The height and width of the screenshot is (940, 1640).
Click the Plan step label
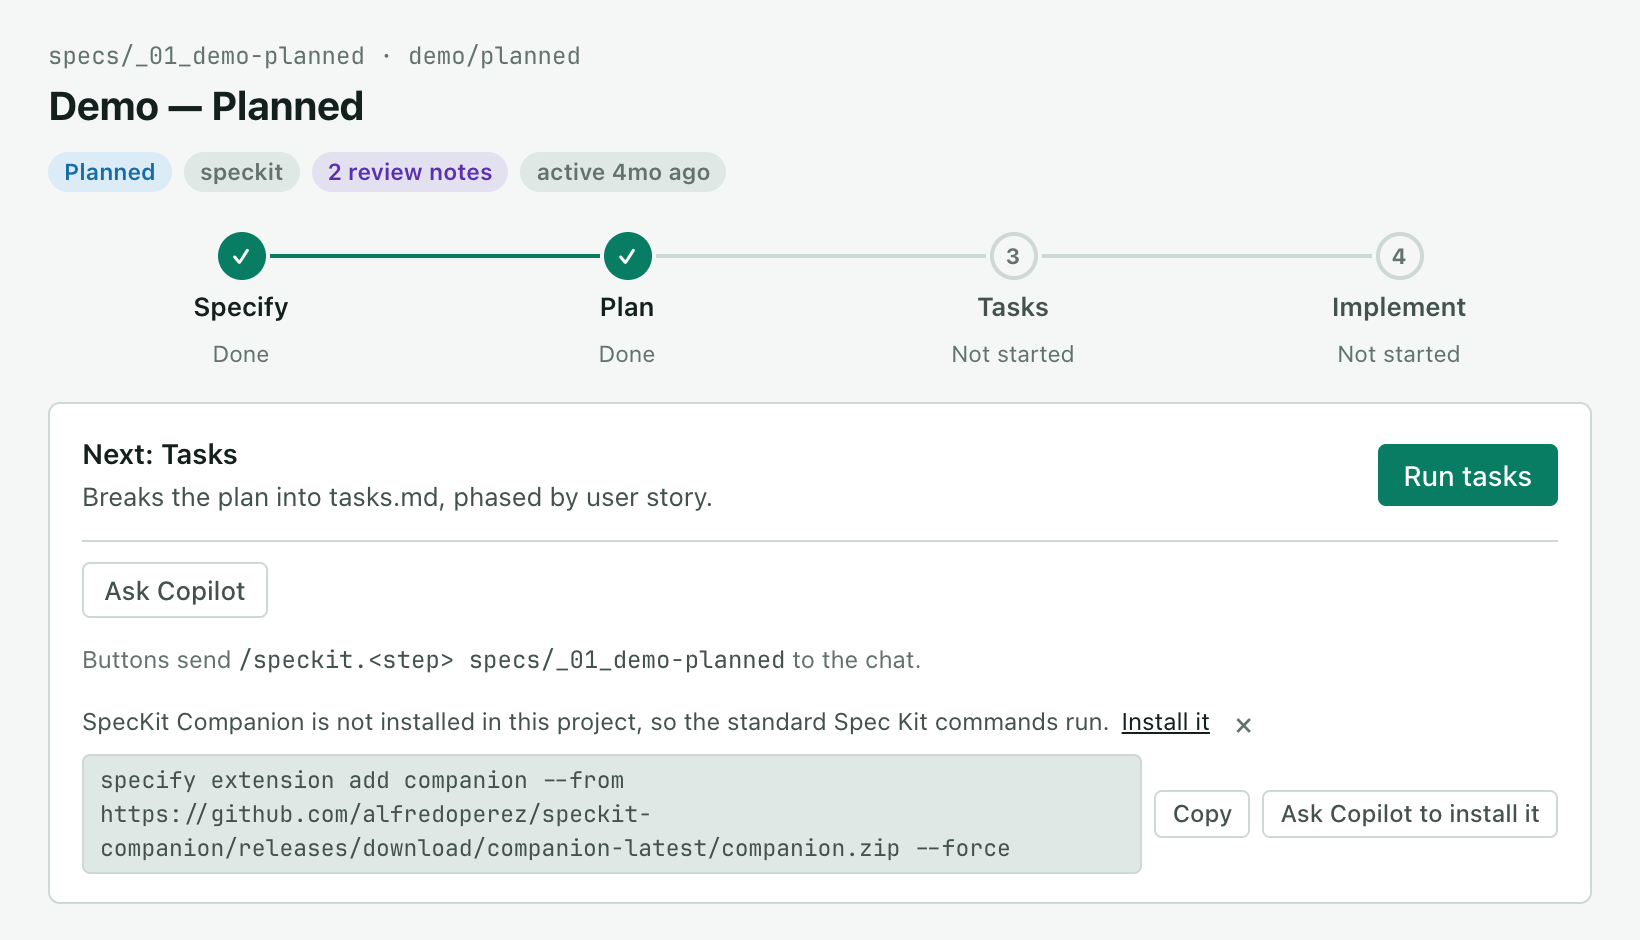(627, 307)
